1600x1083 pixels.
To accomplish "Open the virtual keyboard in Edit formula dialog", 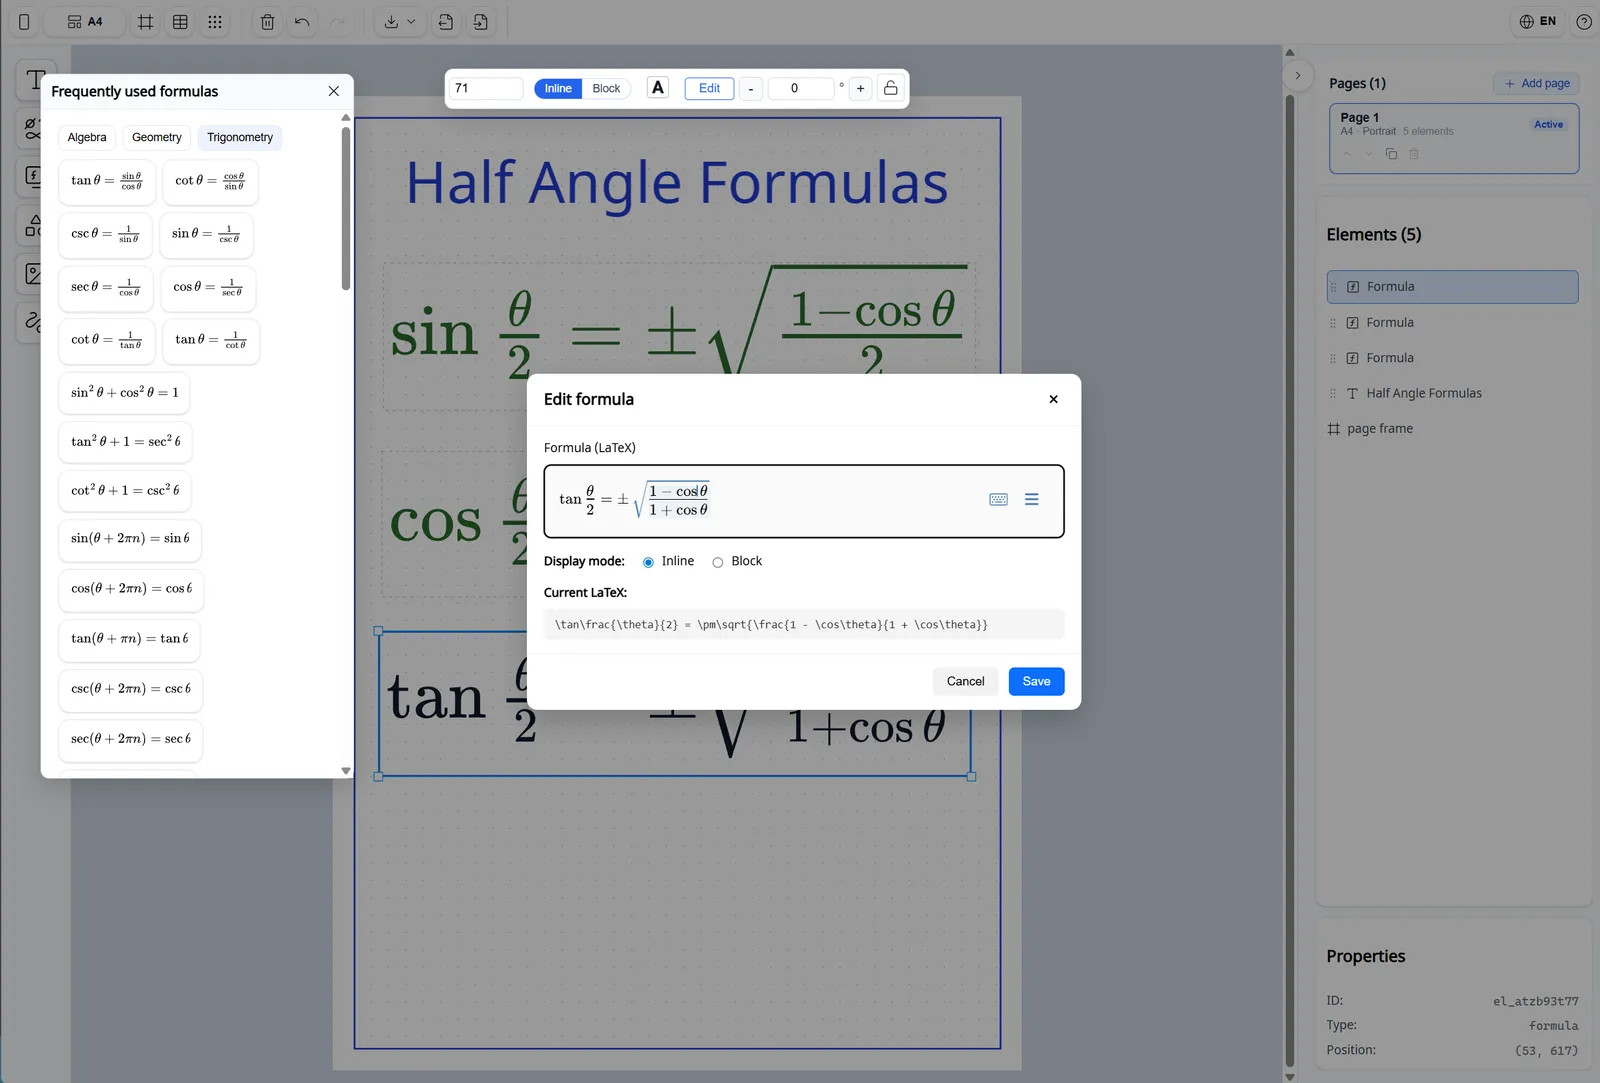I will pyautogui.click(x=998, y=499).
